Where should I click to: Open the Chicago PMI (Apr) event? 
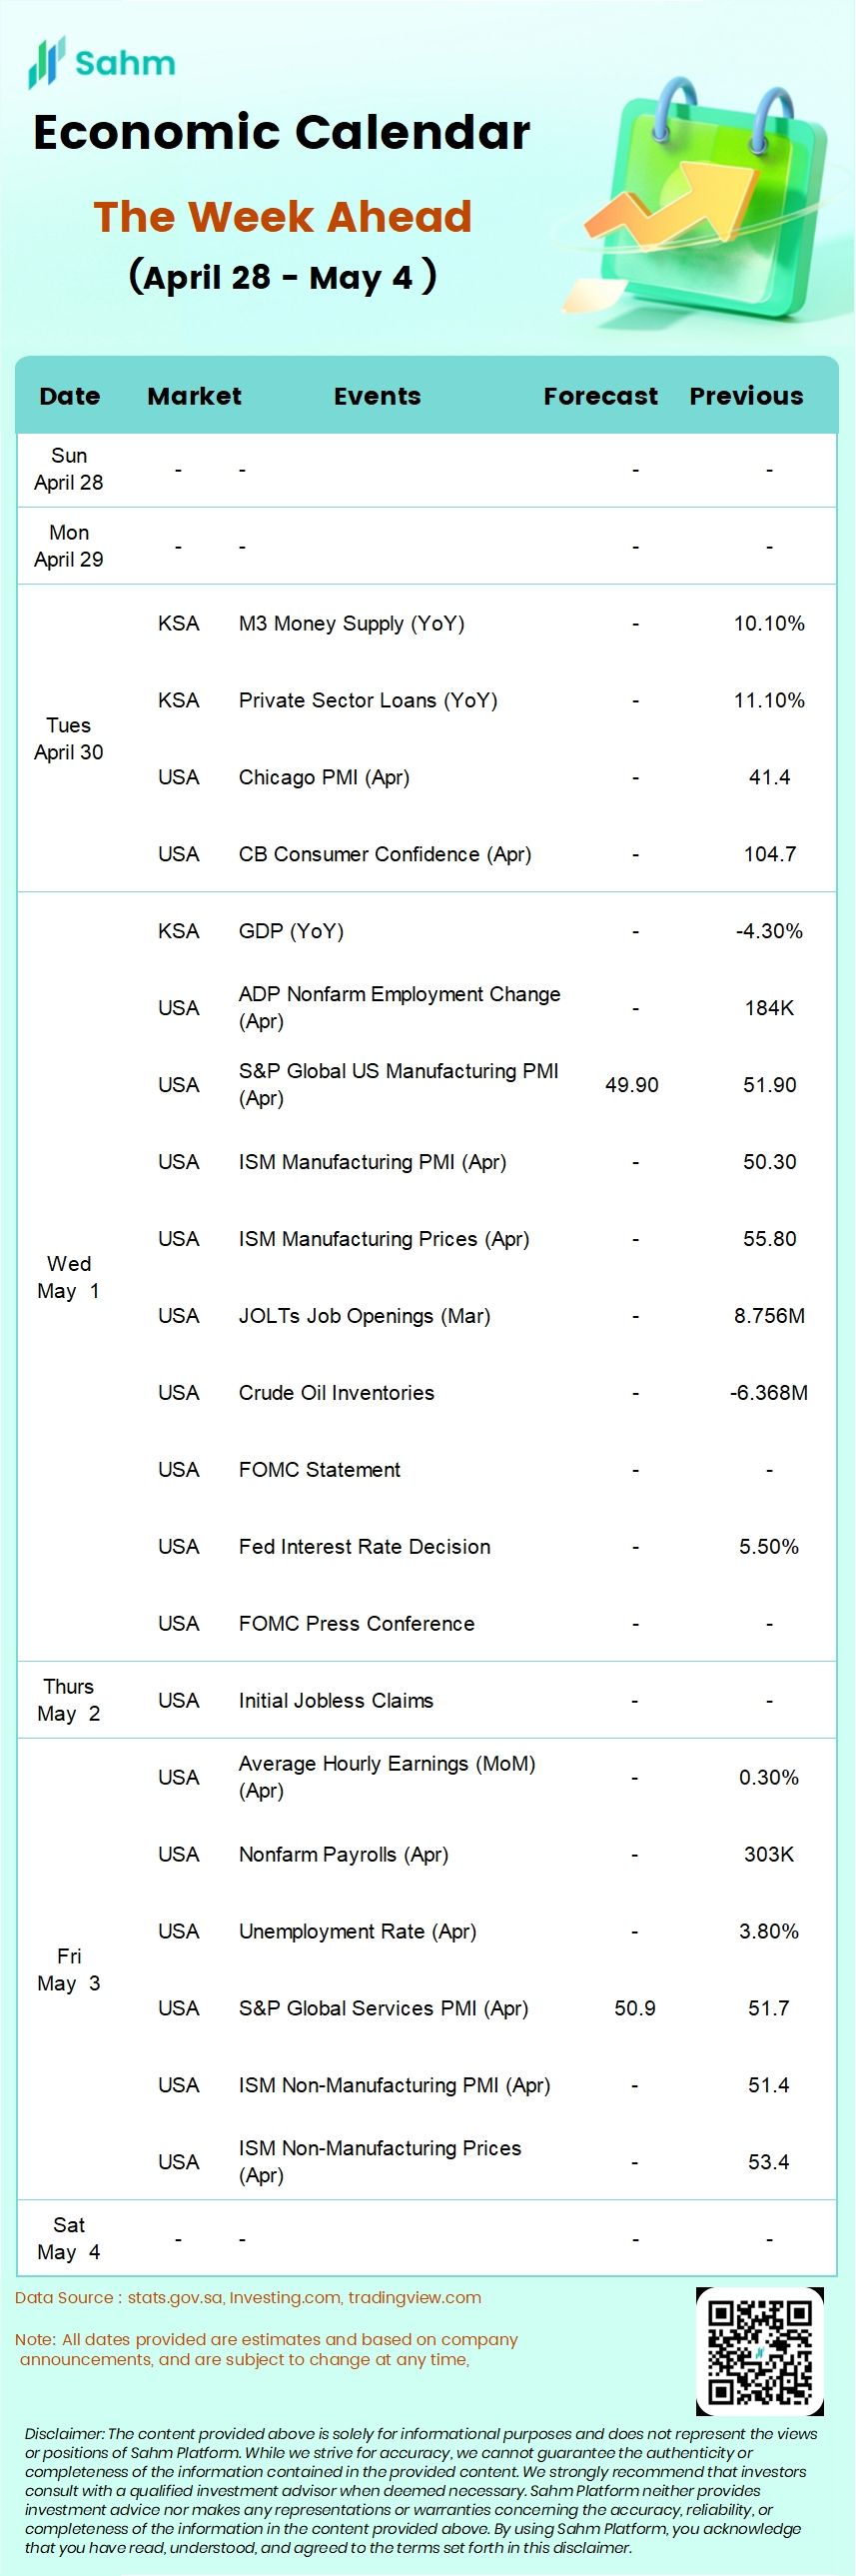pyautogui.click(x=324, y=778)
